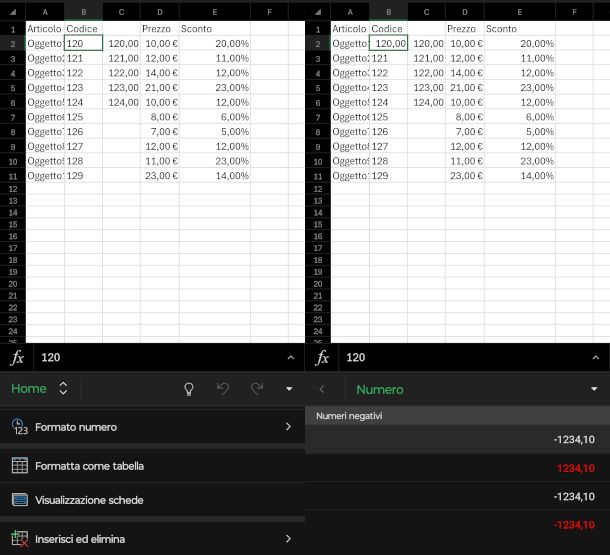
Task: Select the second white -1234,10 negative format
Action: (x=458, y=496)
